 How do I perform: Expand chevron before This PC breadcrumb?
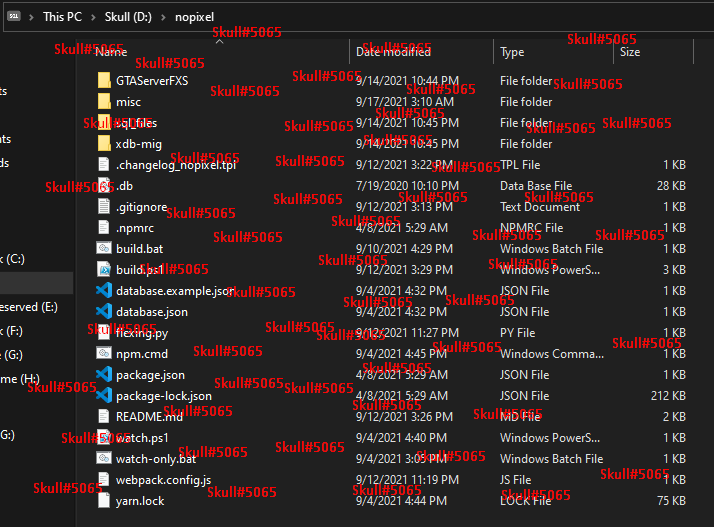click(31, 17)
